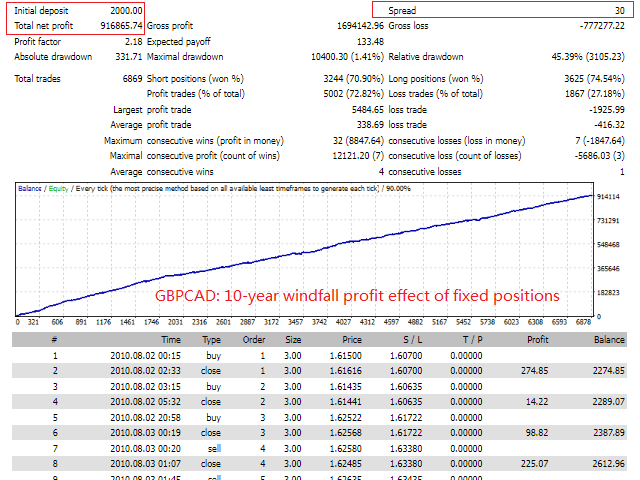
Task: Click the Spread value 30
Action: click(620, 11)
